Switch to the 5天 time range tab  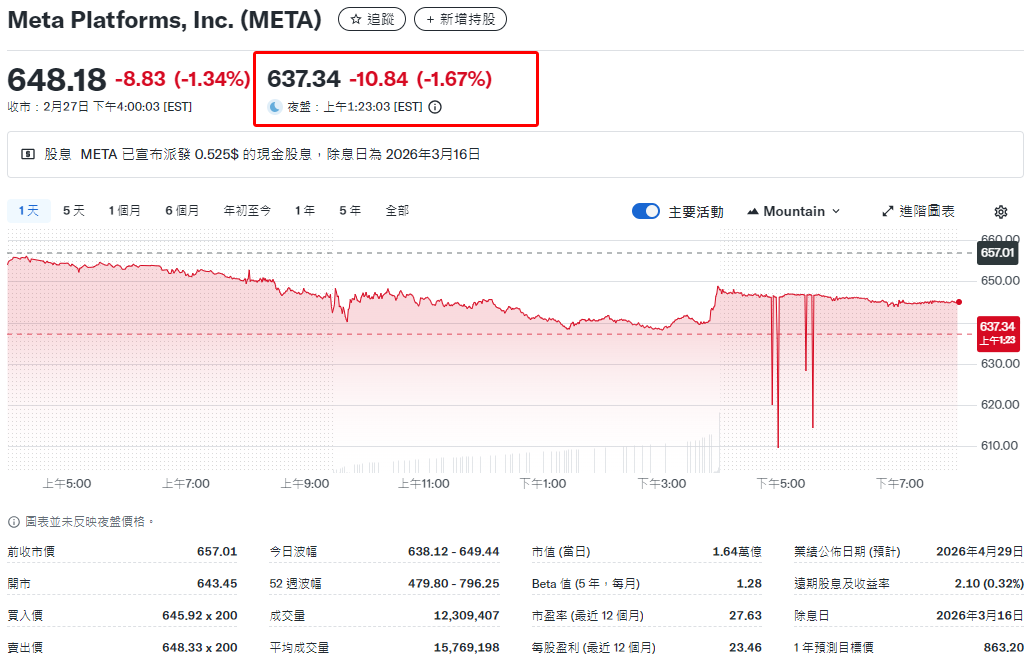click(x=72, y=211)
